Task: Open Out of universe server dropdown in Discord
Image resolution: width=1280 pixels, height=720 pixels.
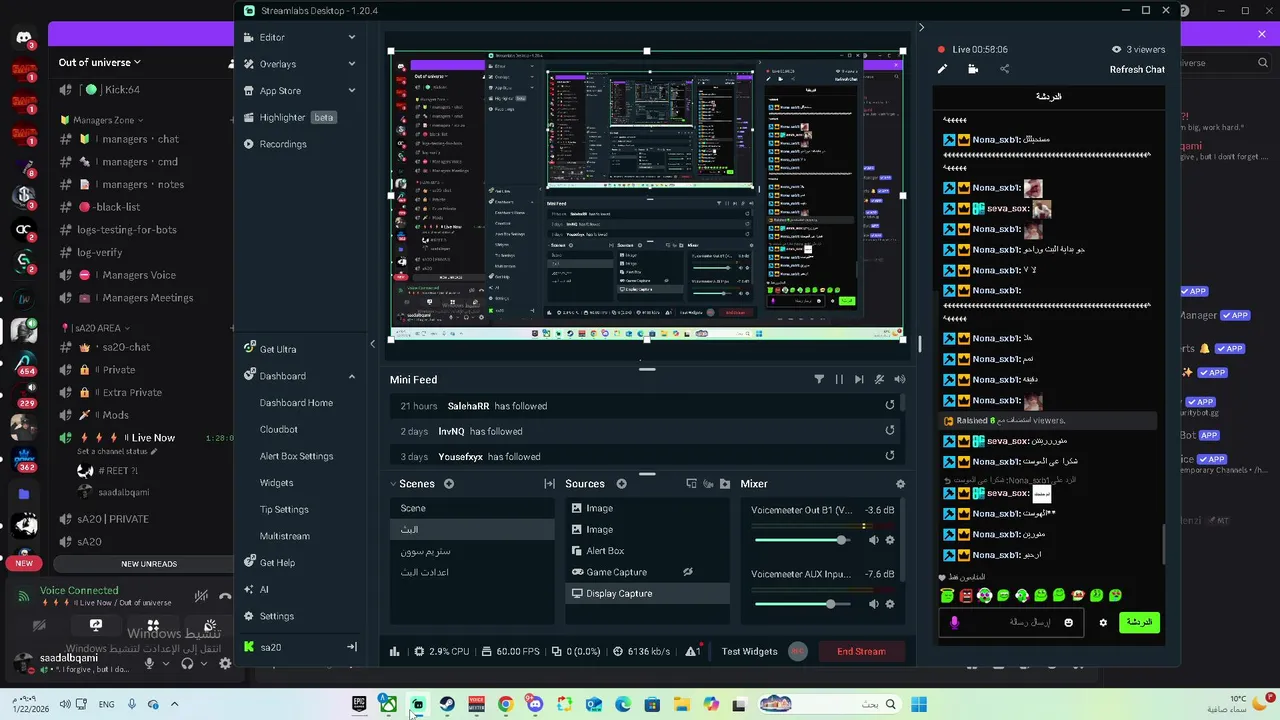Action: 100,62
